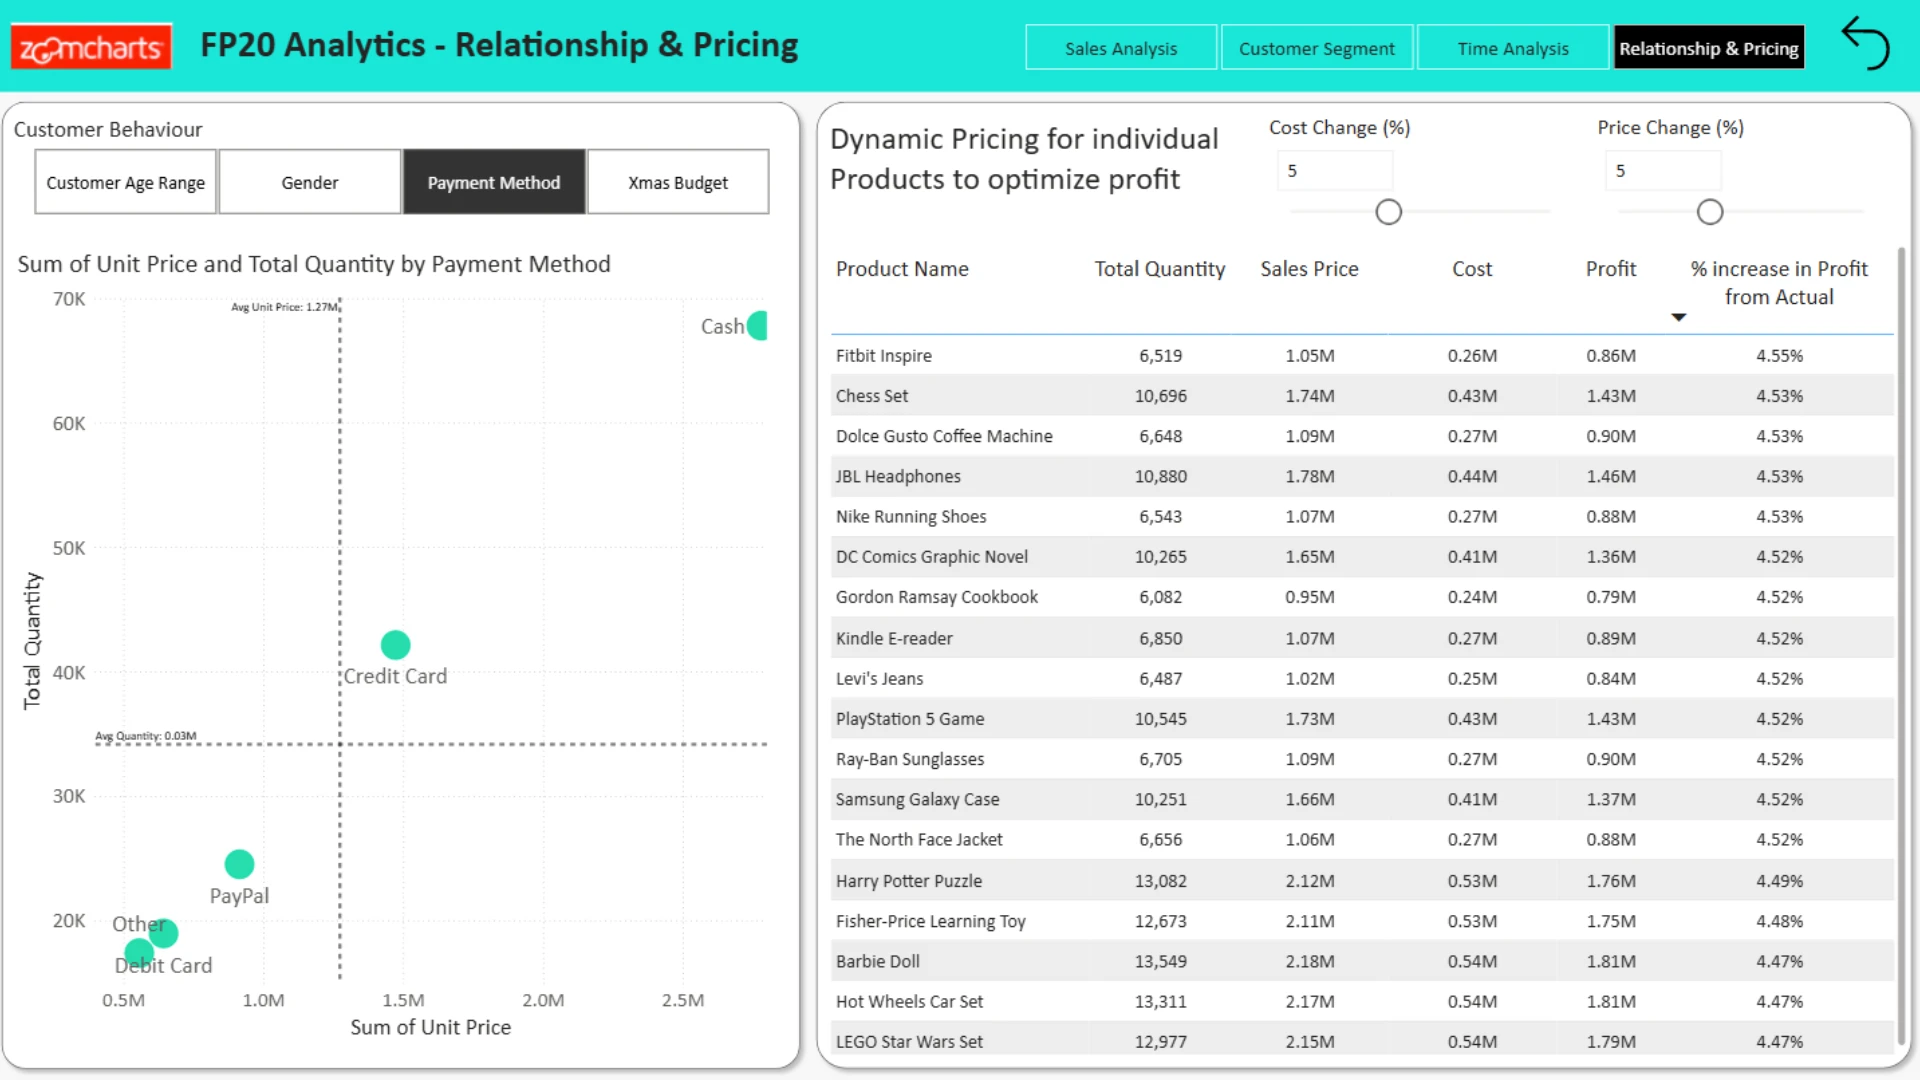Click Hot Wheels Car Set product
Screen dimensions: 1920x1080
pyautogui.click(x=1362, y=1001)
